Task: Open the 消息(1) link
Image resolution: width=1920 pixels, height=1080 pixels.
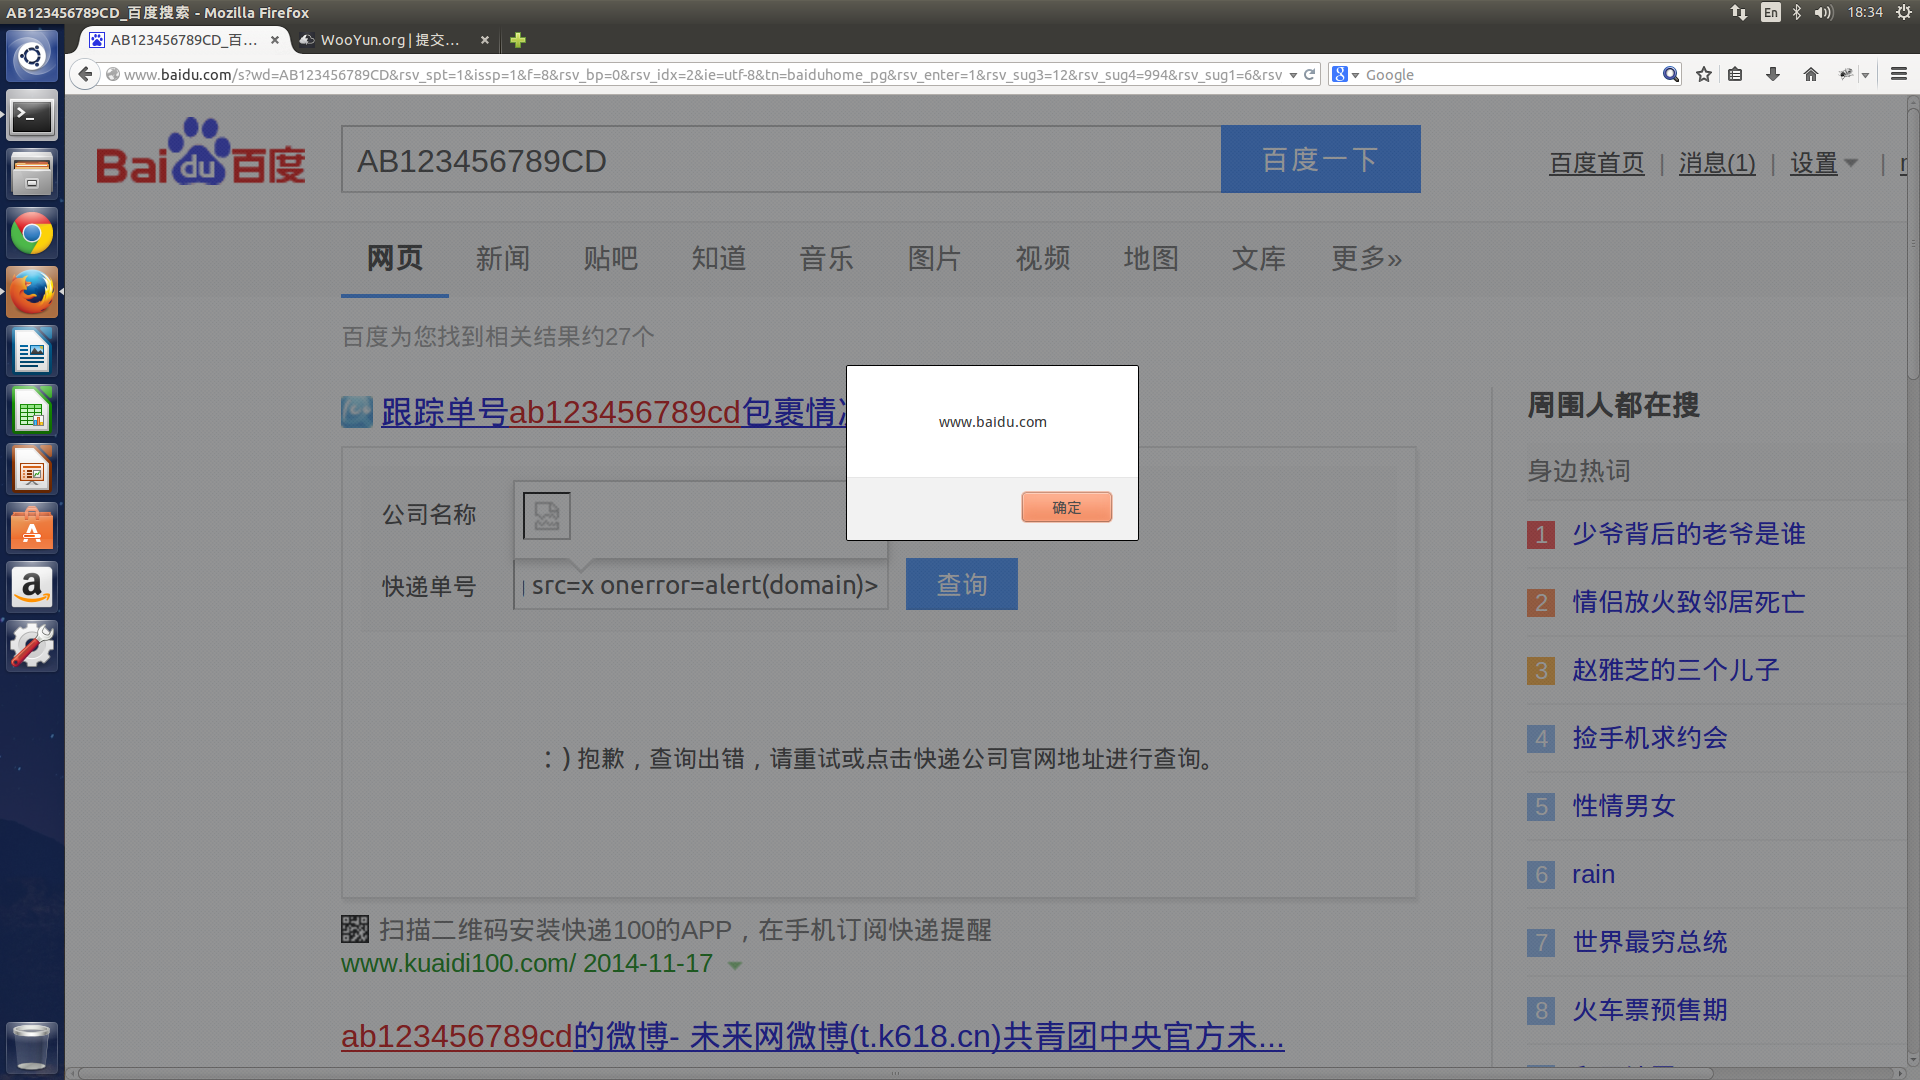Action: tap(1717, 163)
